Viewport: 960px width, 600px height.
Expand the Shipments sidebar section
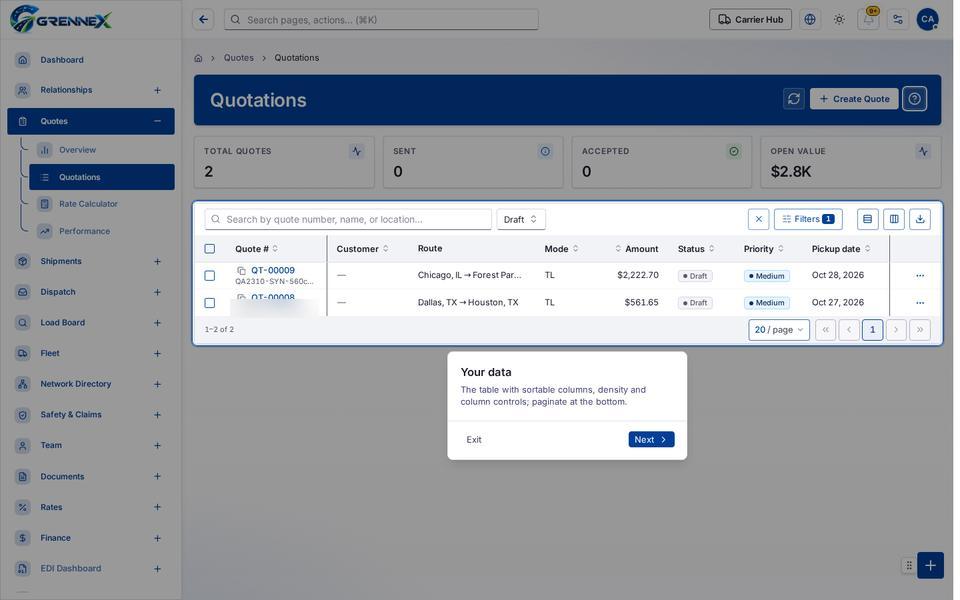(157, 261)
